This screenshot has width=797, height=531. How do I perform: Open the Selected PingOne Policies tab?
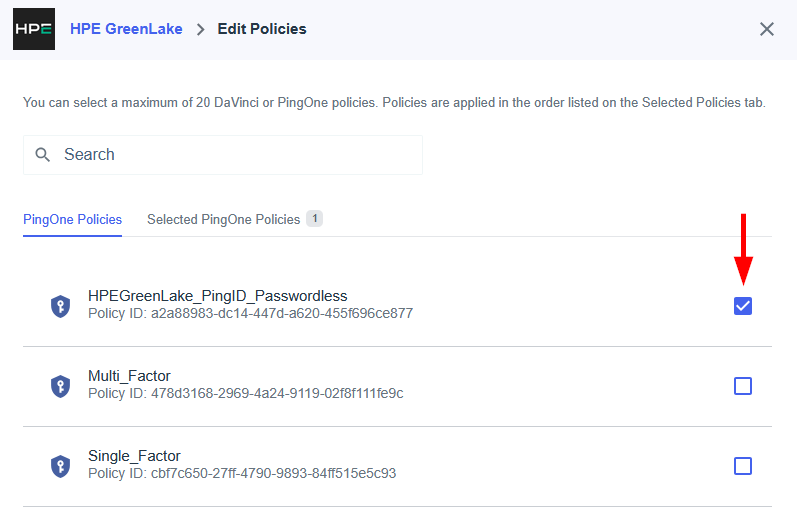223,219
